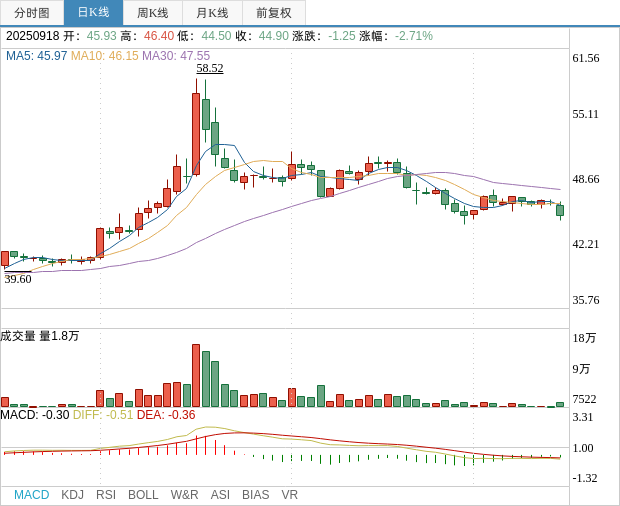Click the DEA: -0.36 value
Screen dimensions: 620x506
click(166, 415)
